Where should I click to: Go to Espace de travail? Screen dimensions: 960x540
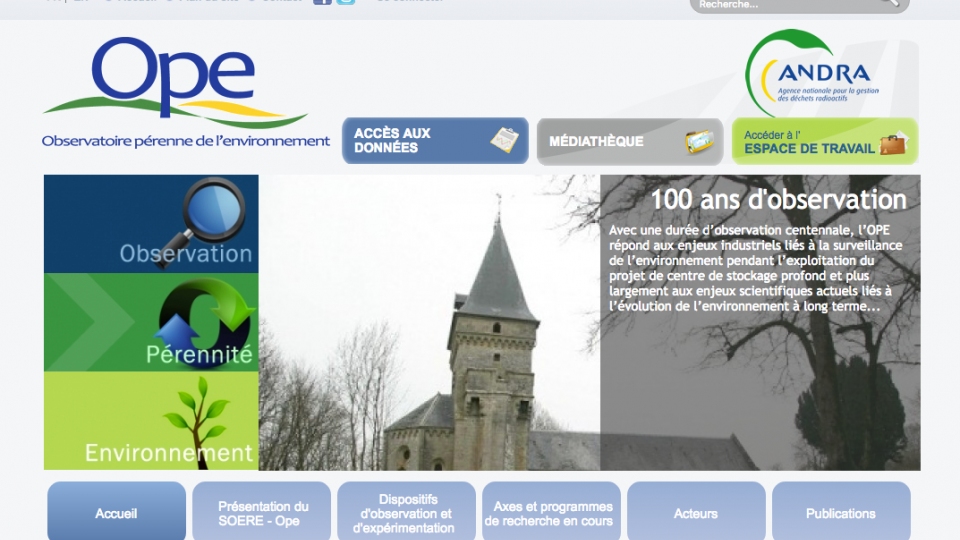click(x=825, y=141)
